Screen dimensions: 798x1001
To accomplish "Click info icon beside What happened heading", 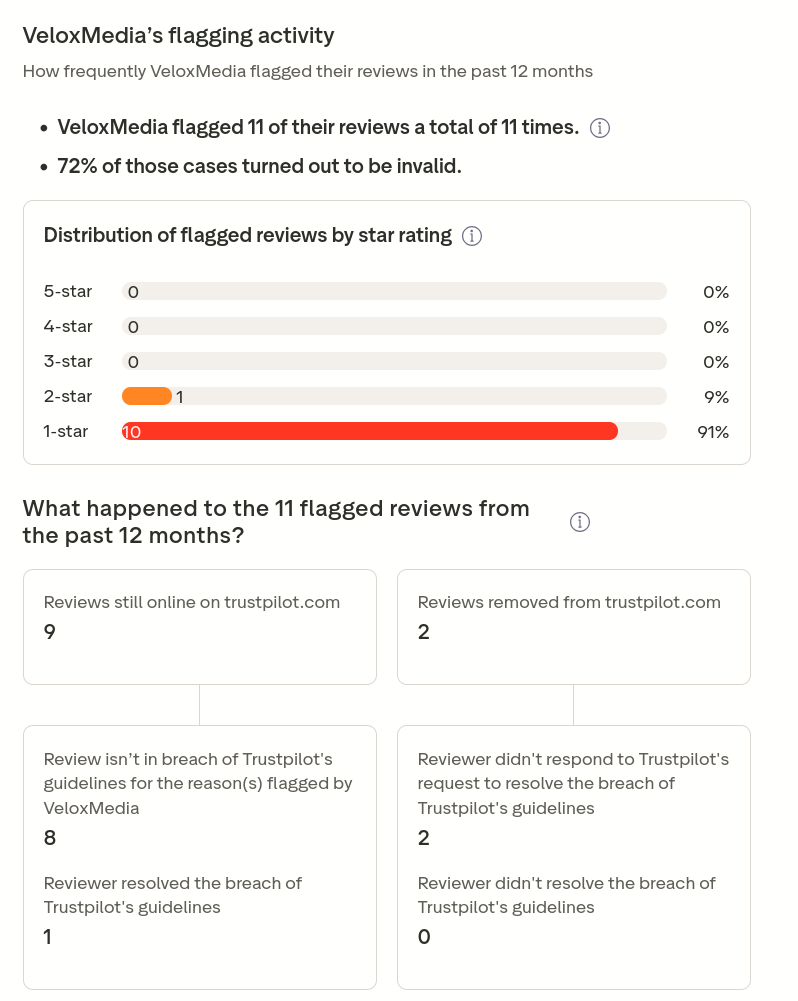I will click(580, 522).
